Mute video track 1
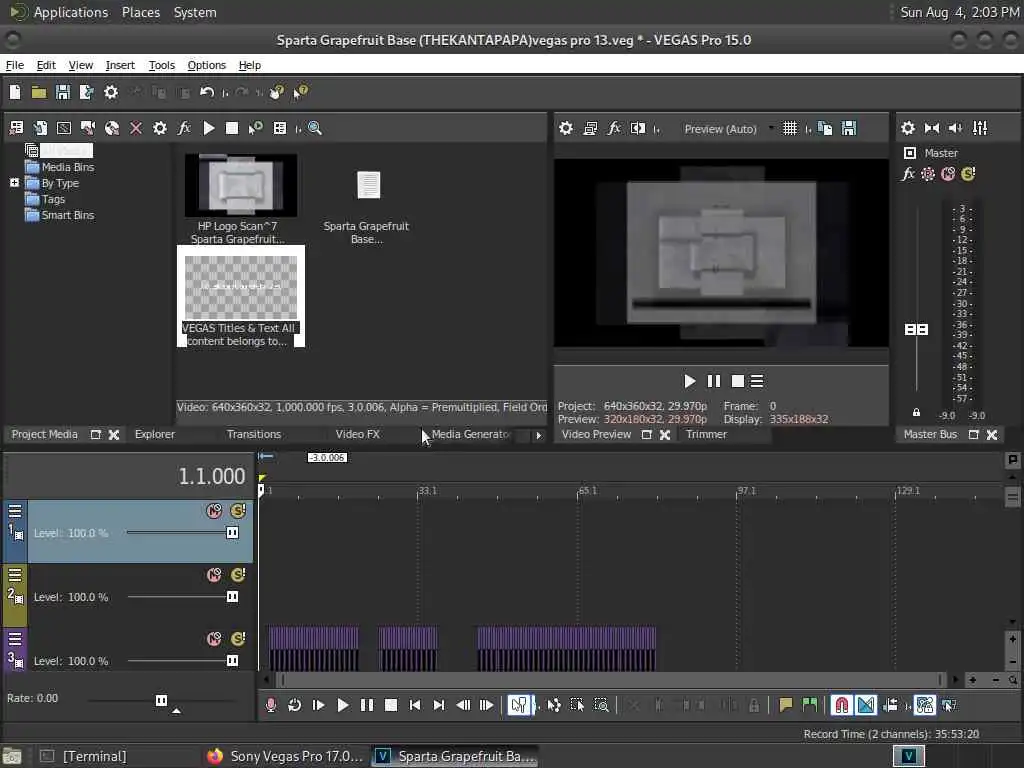1024x768 pixels. pos(214,511)
